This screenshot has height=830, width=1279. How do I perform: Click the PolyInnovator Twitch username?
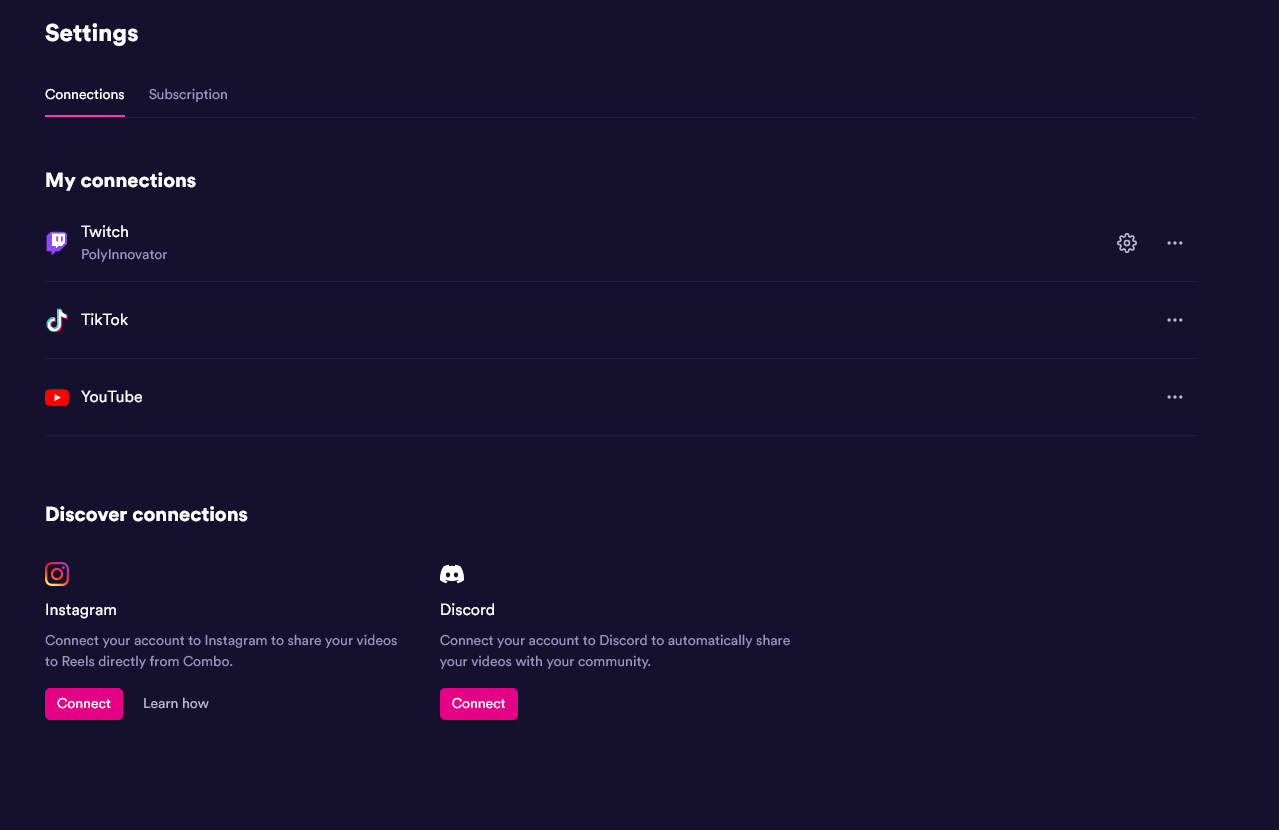pyautogui.click(x=124, y=255)
